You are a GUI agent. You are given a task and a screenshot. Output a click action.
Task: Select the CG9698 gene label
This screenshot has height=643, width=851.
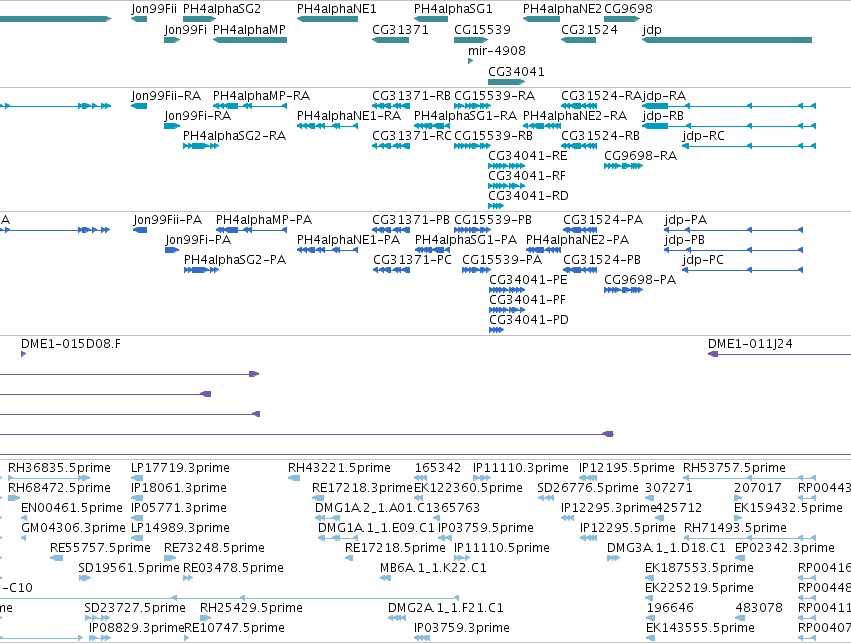[x=628, y=9]
